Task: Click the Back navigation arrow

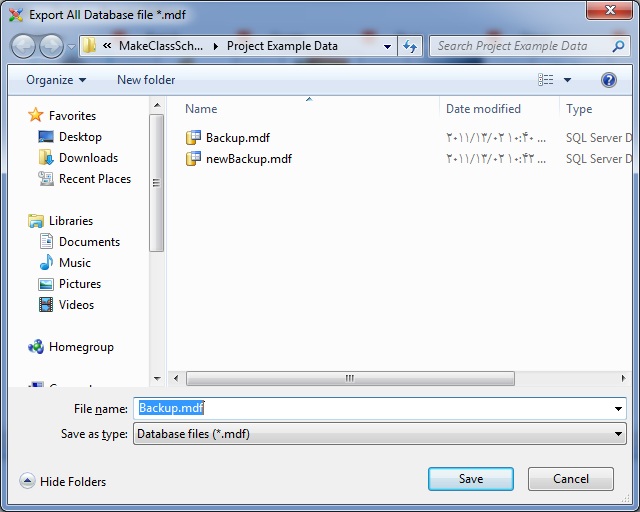Action: point(23,46)
